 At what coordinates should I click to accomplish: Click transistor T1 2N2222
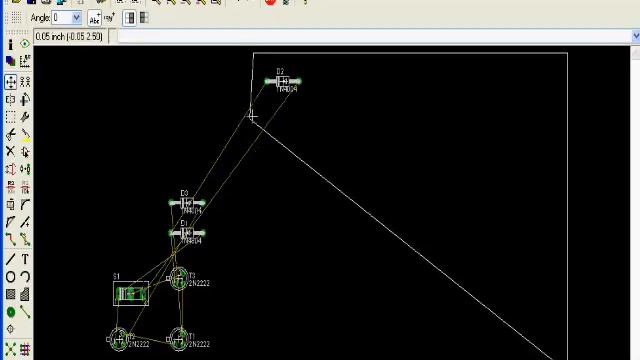pos(179,339)
